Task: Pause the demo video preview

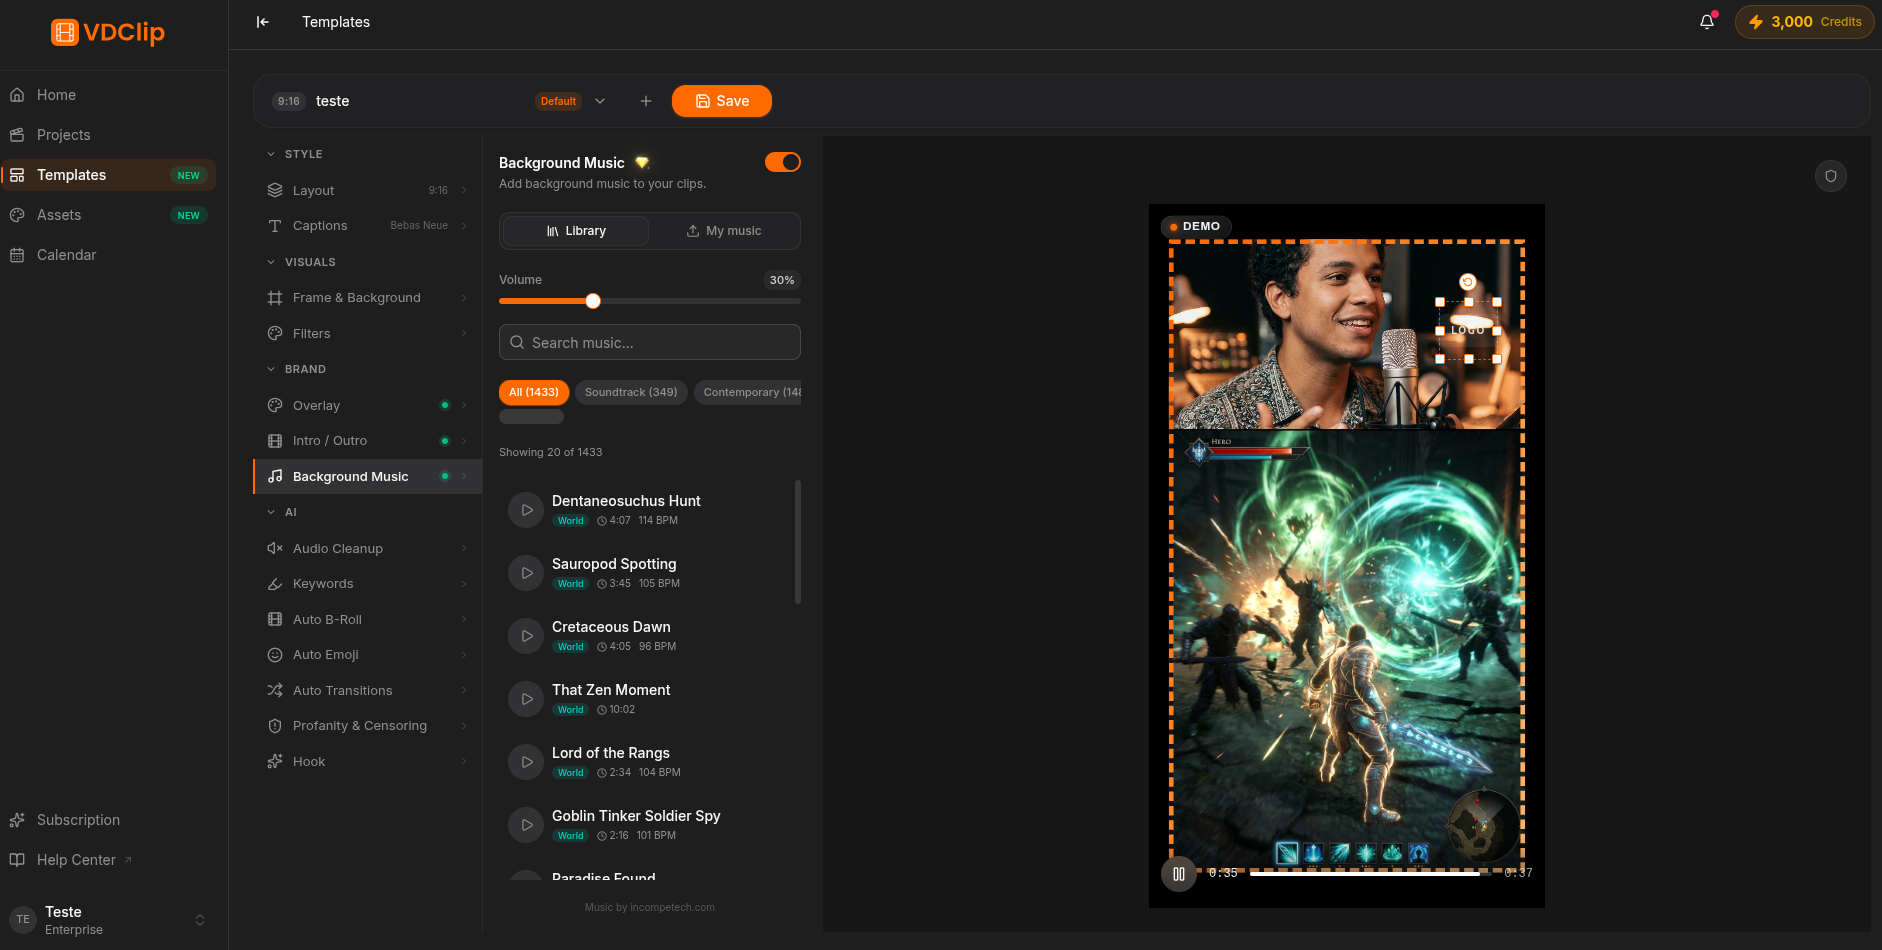Action: pos(1179,874)
